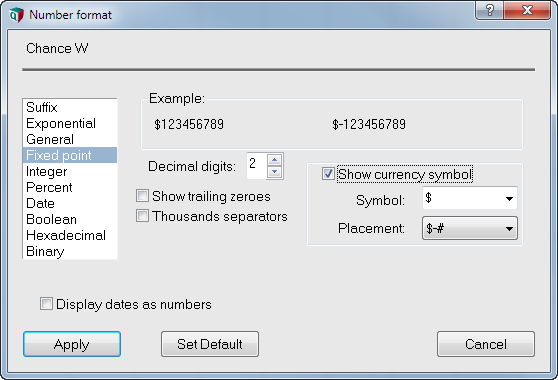
Task: Cancel the number format dialog
Action: tap(486, 344)
